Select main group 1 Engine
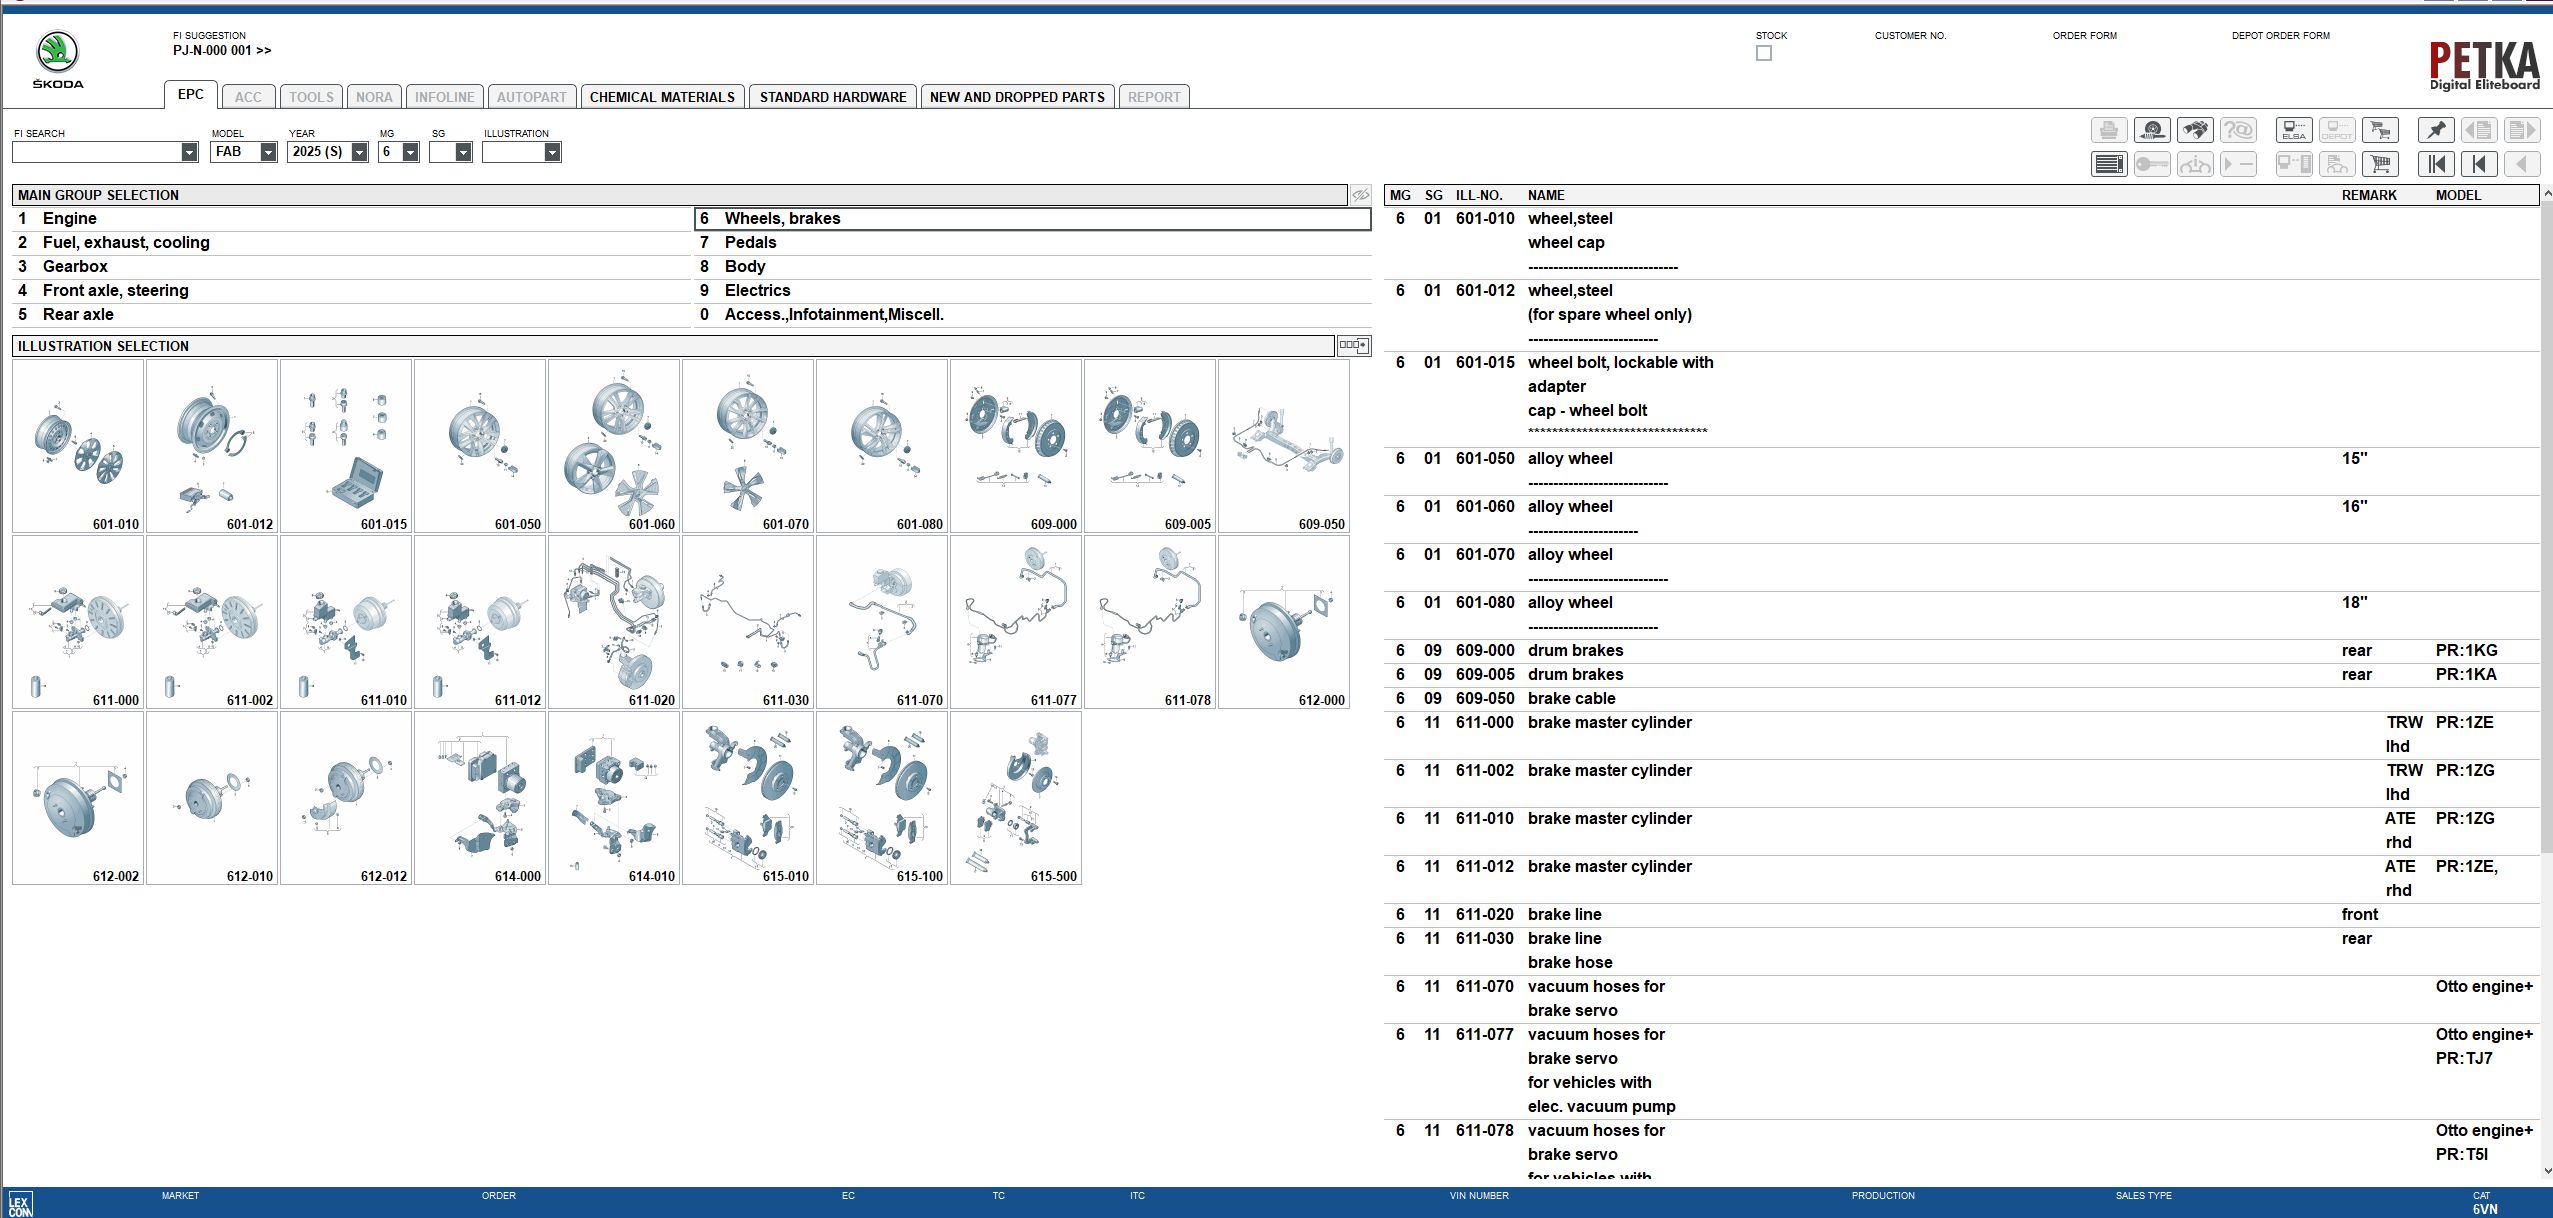This screenshot has height=1218, width=2553. click(x=351, y=219)
